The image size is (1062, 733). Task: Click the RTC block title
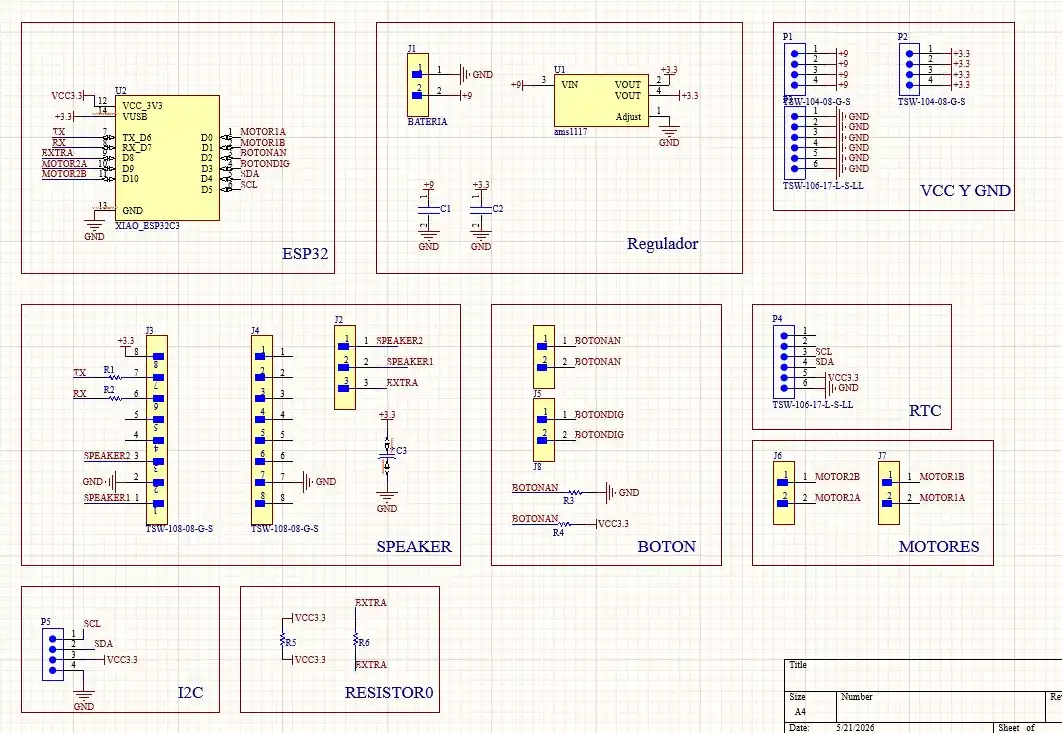coord(925,410)
